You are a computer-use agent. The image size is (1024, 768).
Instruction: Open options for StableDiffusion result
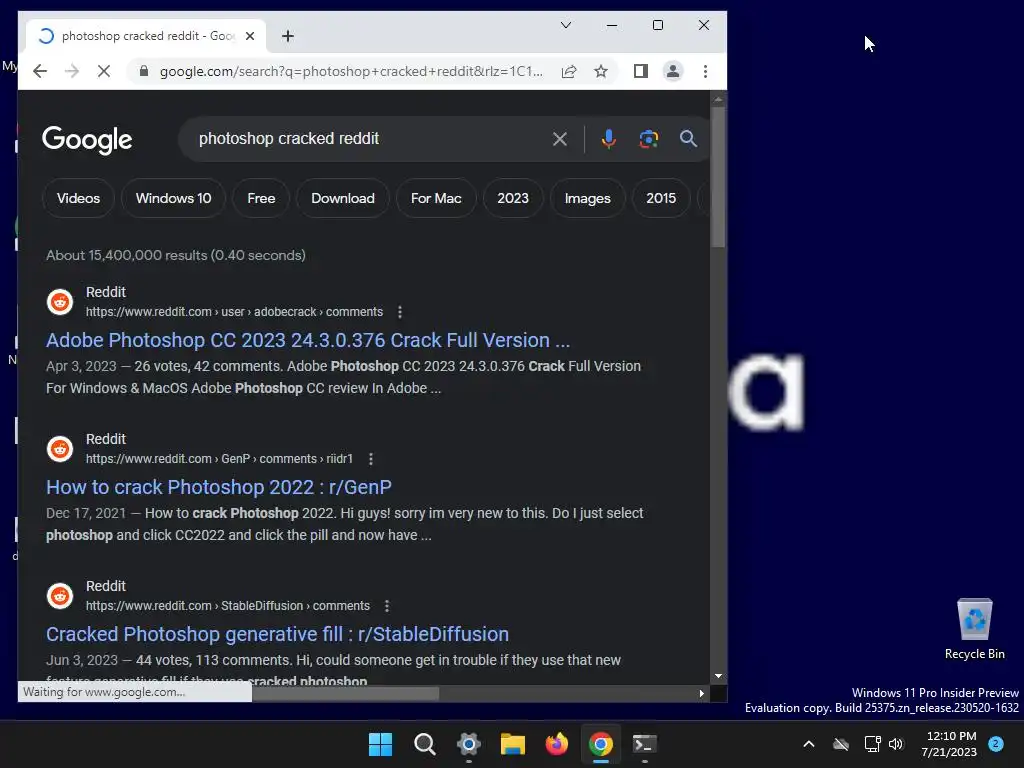coord(387,606)
